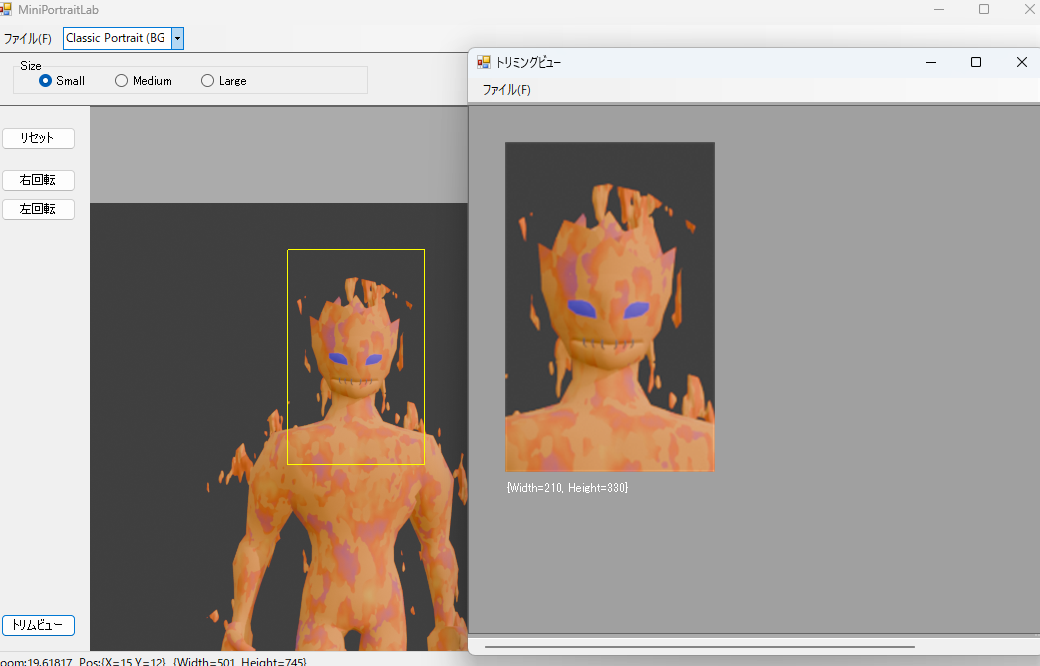
Task: Select the Small size radio button
Action: point(46,81)
